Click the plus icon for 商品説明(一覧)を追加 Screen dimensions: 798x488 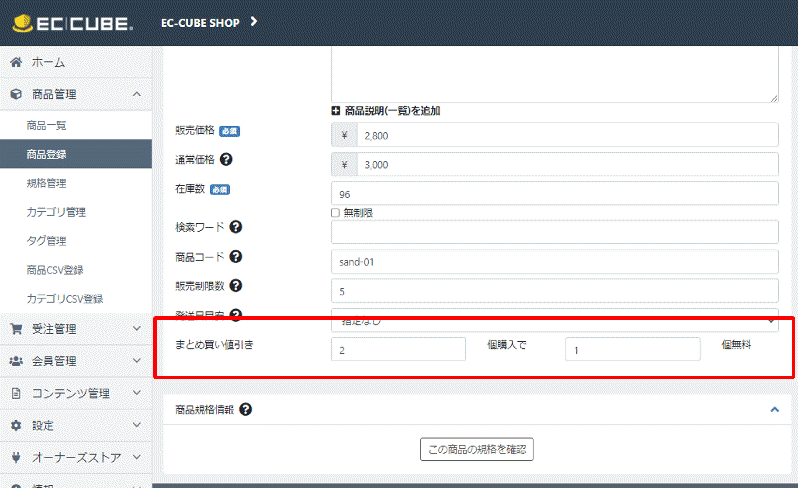336,111
